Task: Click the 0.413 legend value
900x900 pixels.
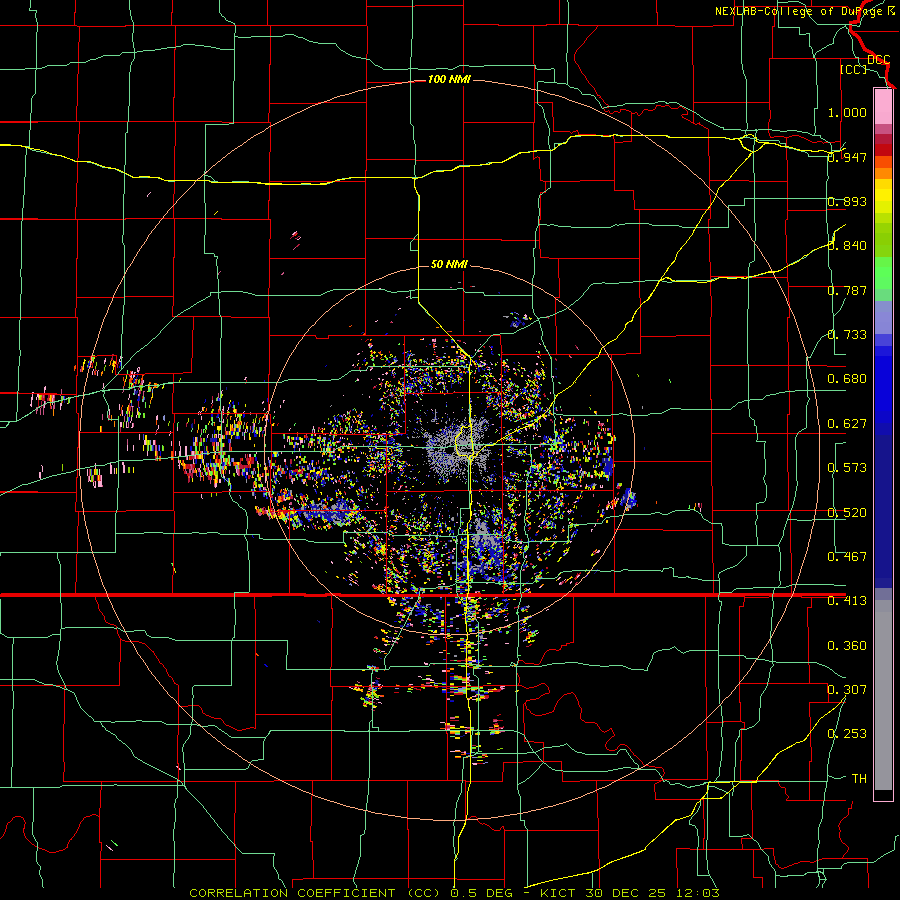Action: pos(847,601)
